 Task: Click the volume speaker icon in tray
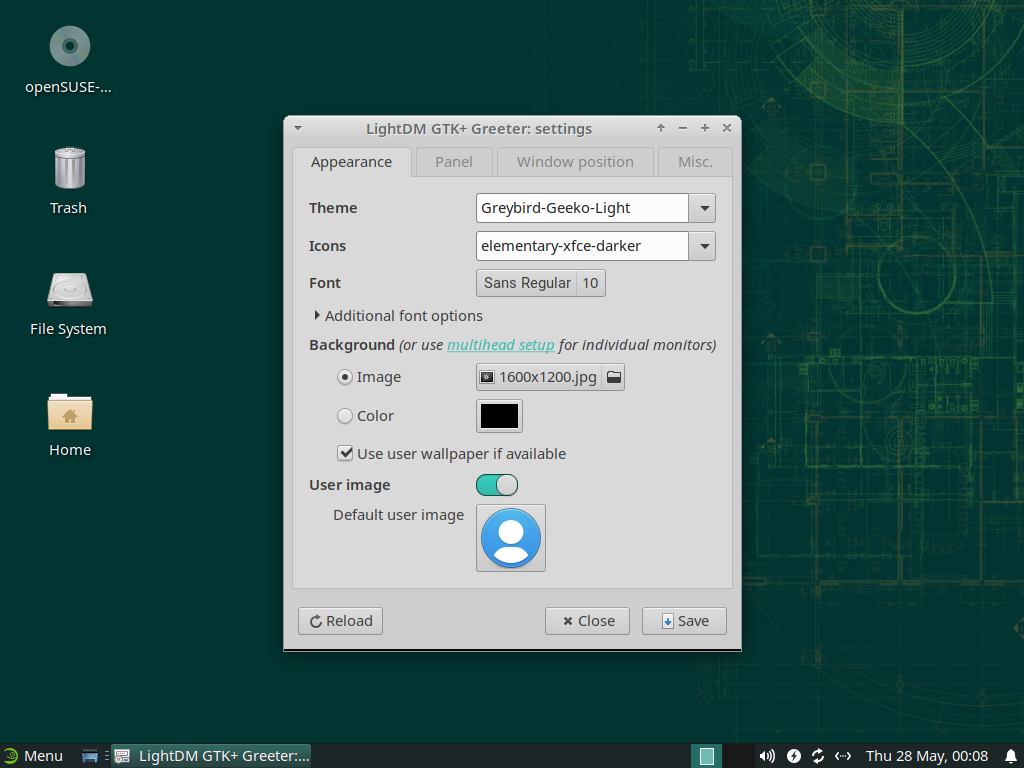(767, 756)
